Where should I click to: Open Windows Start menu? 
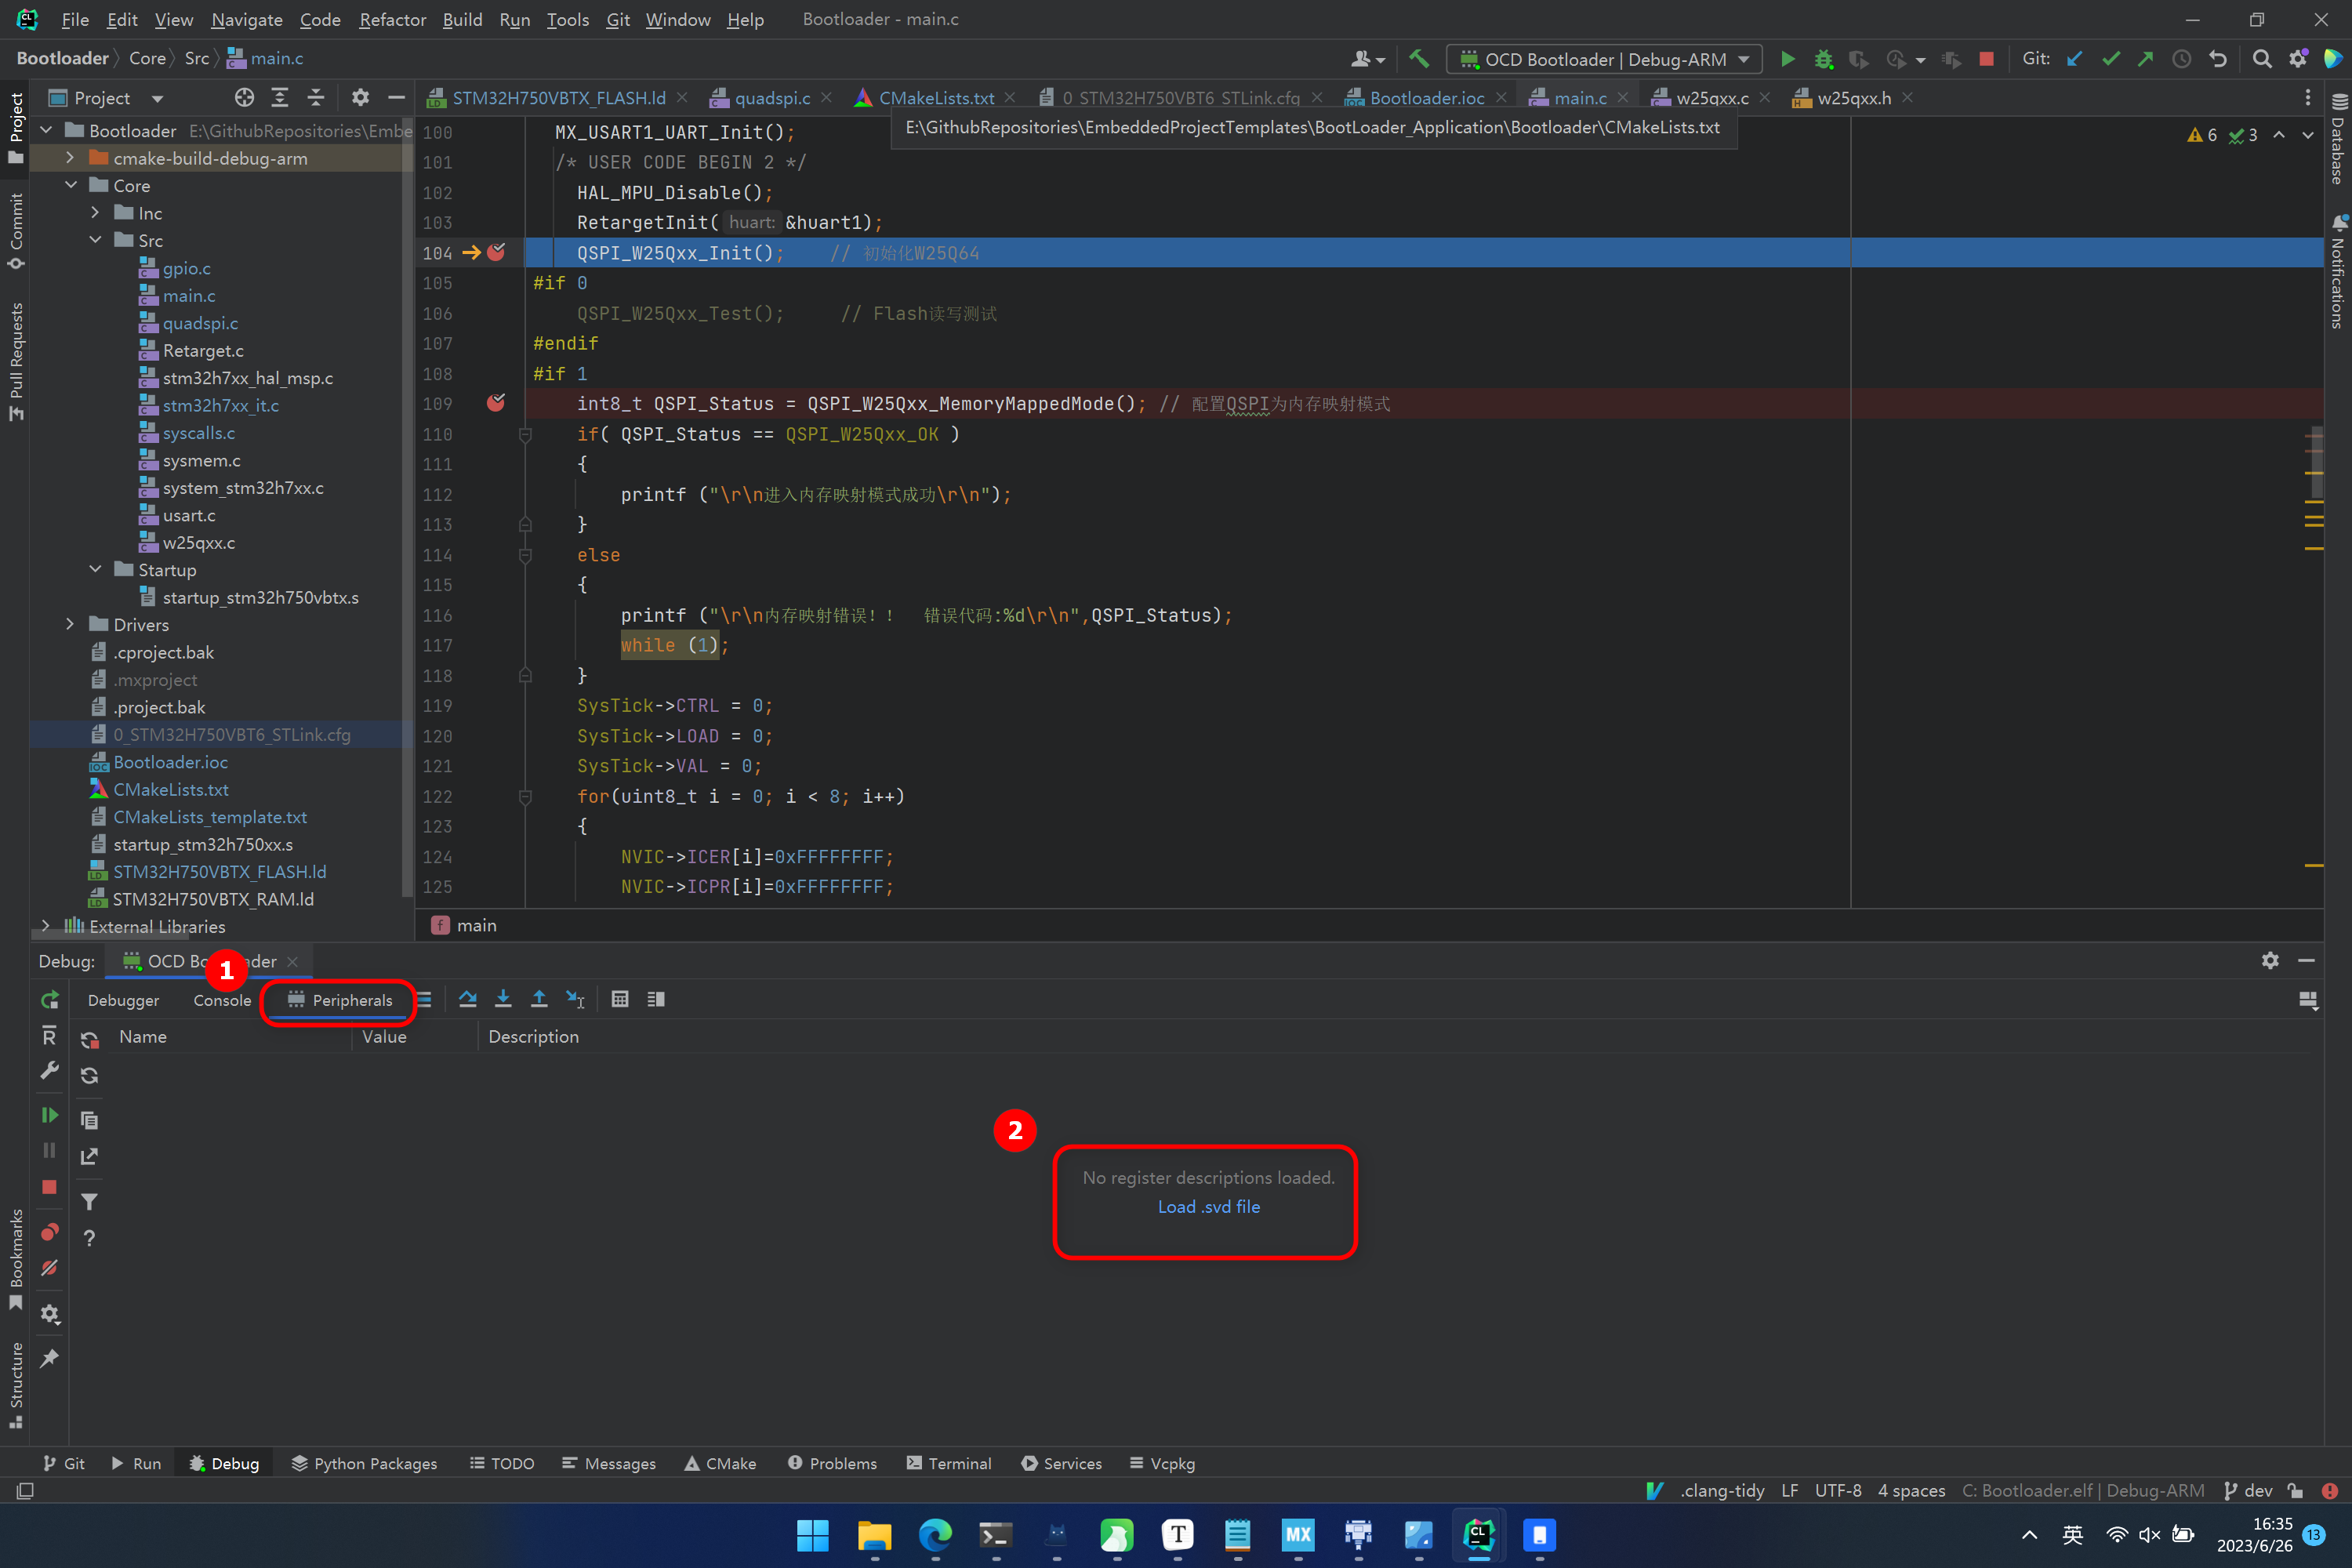(x=812, y=1535)
